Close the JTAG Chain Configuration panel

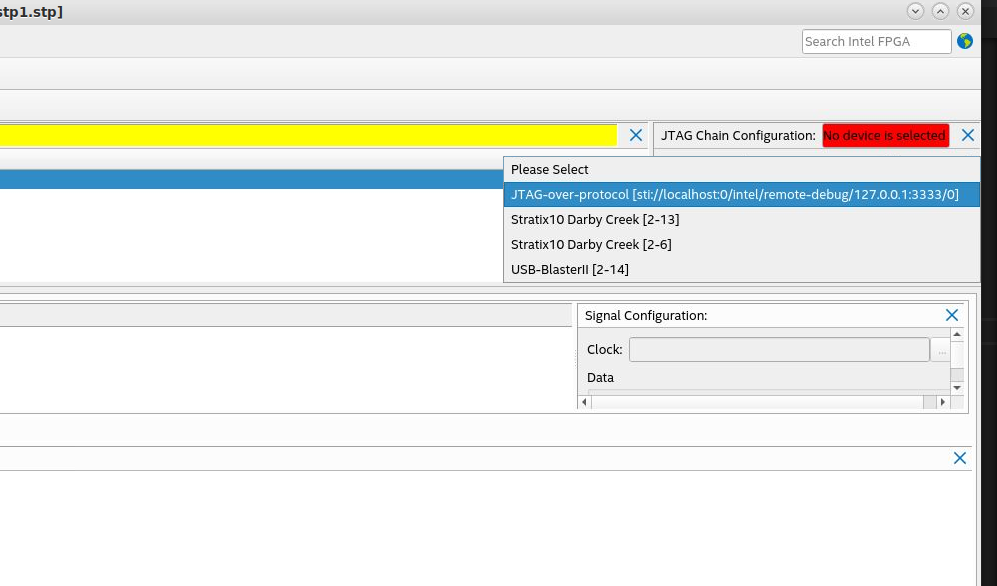(x=968, y=135)
